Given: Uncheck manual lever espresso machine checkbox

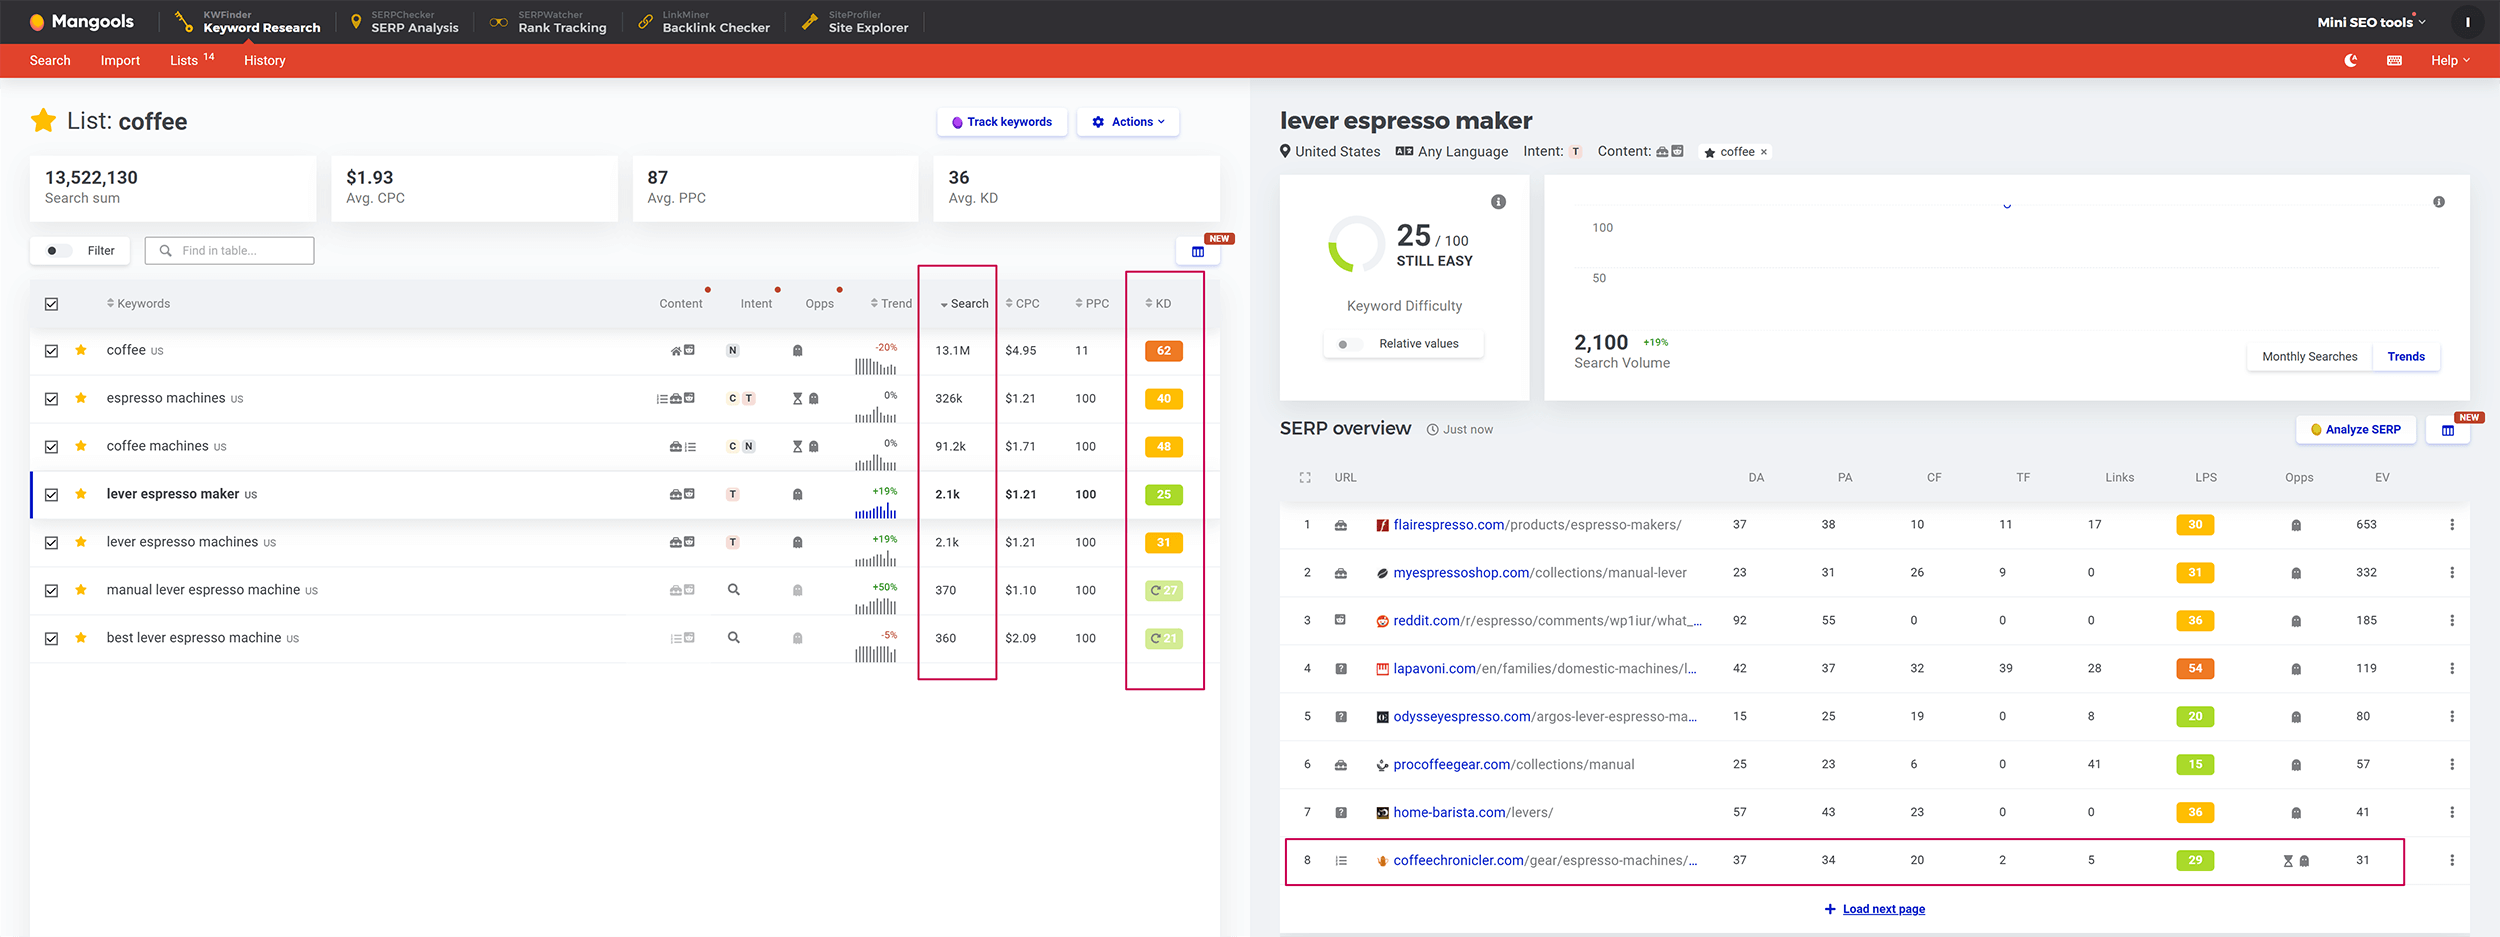Looking at the screenshot, I should 51,591.
